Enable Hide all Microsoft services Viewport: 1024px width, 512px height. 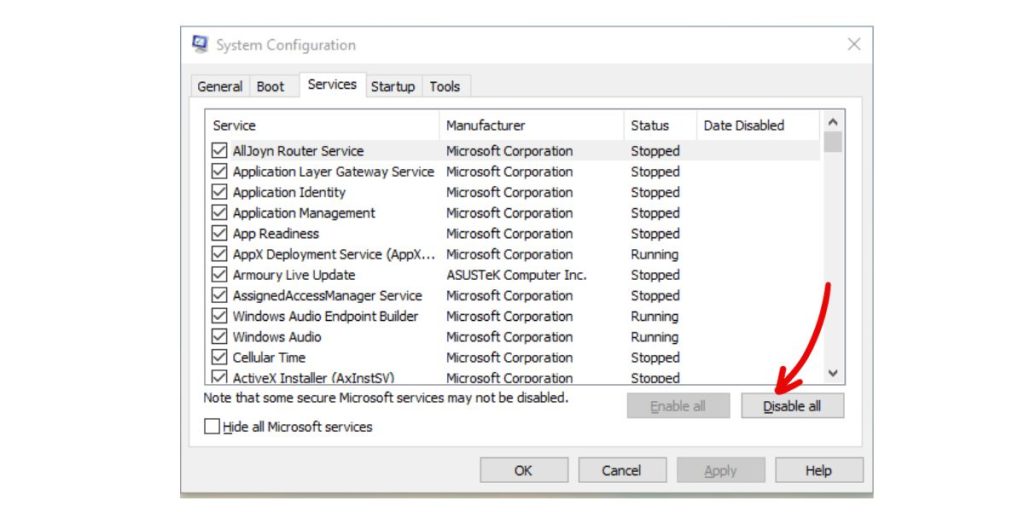tap(212, 426)
